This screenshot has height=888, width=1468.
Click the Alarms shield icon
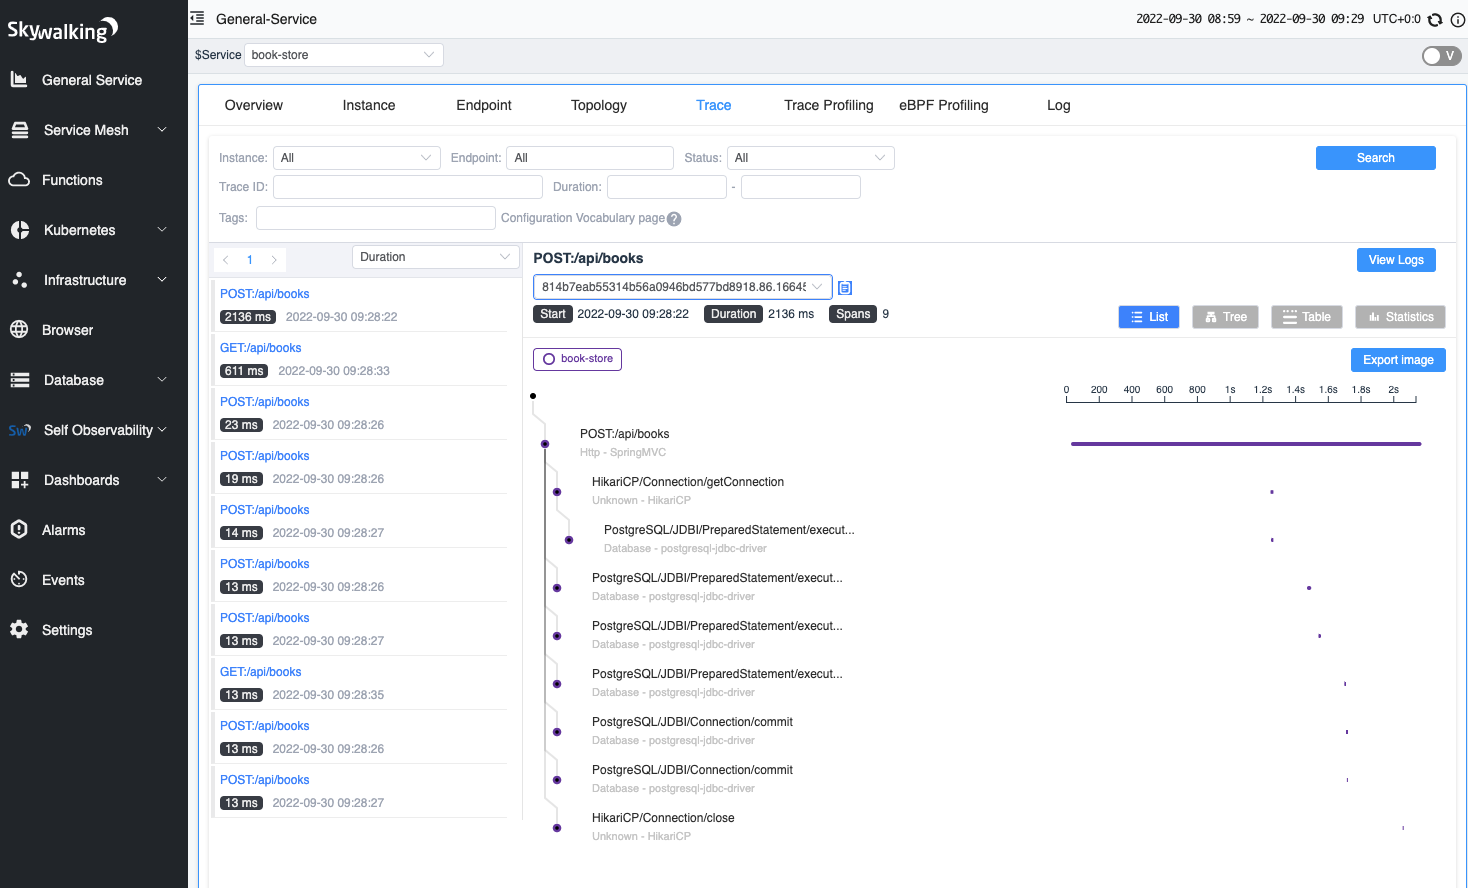19,529
